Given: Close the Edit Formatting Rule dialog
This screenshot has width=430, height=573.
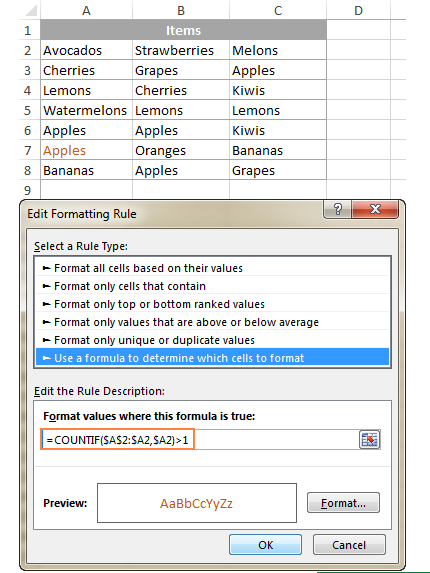Looking at the screenshot, I should point(375,209).
